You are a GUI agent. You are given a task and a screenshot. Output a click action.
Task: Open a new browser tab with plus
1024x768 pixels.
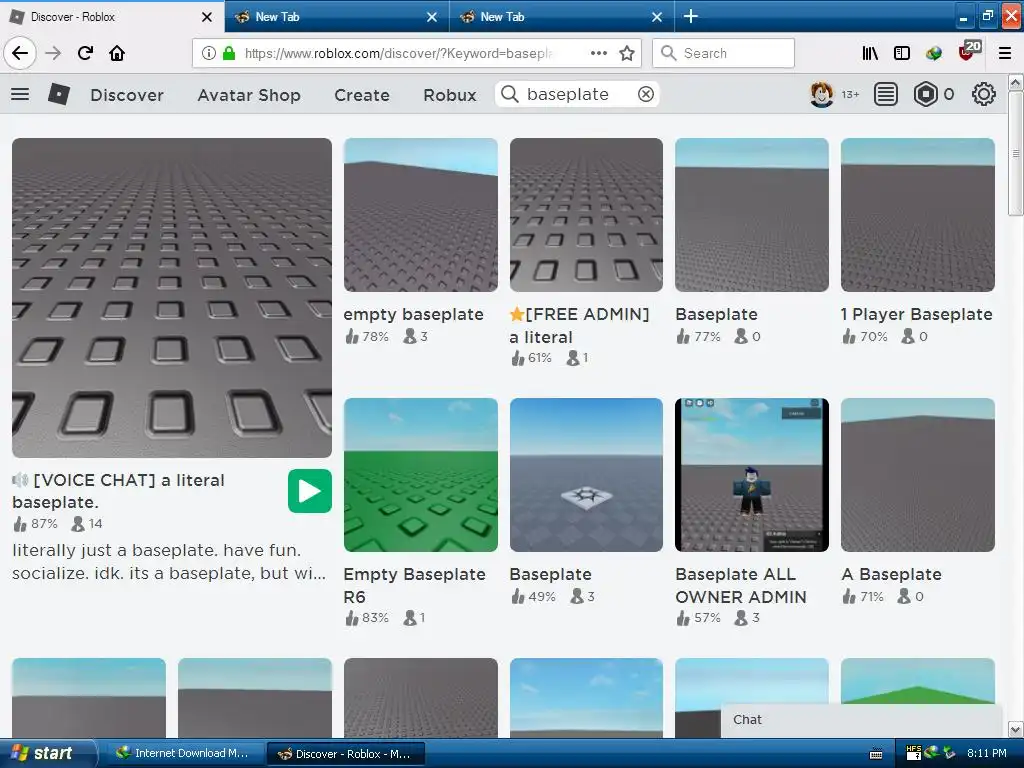point(690,16)
